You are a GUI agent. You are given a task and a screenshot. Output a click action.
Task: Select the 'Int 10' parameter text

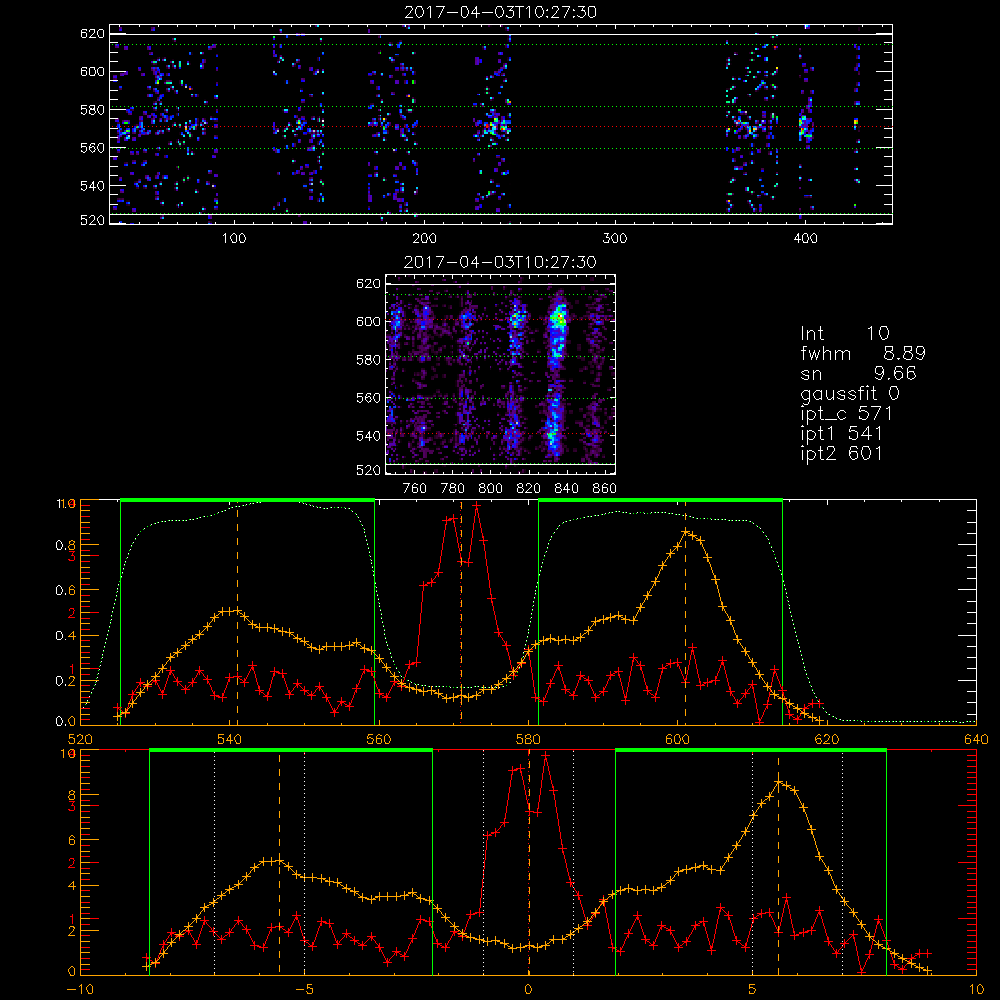click(845, 333)
